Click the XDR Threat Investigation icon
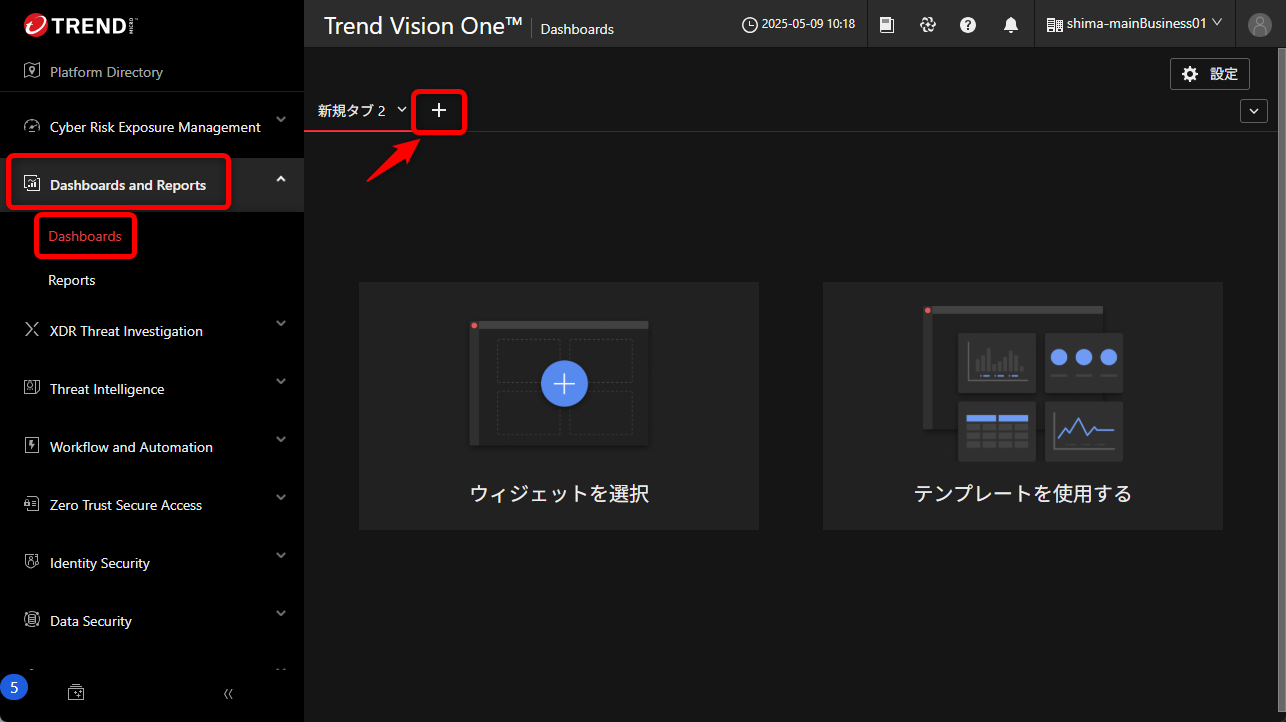The height and width of the screenshot is (722, 1286). (31, 331)
